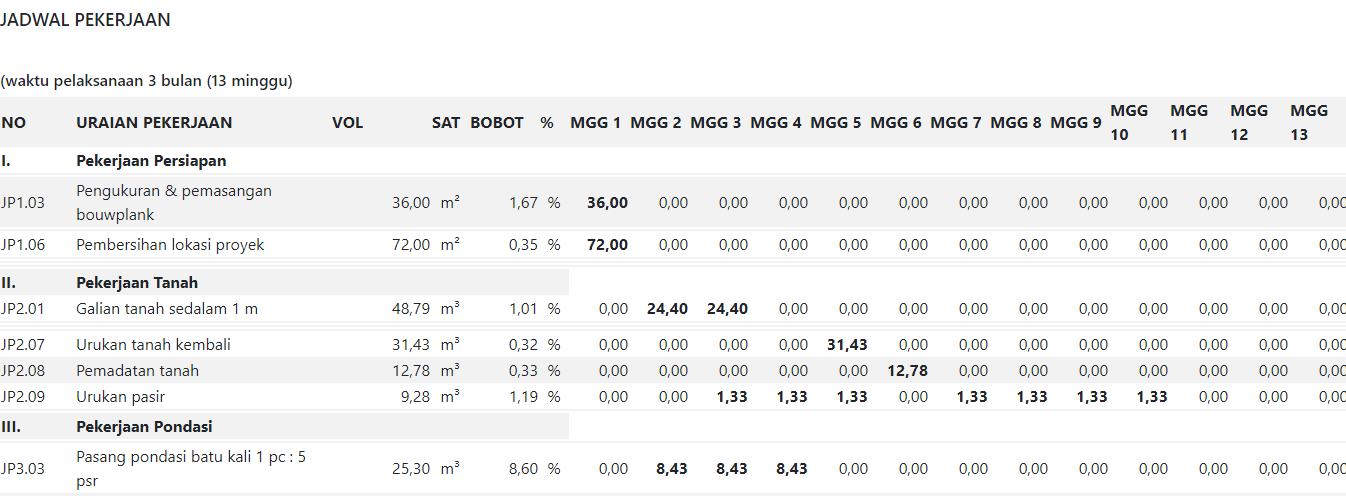This screenshot has height=496, width=1346.
Task: Click the VOL column header
Action: (x=347, y=123)
